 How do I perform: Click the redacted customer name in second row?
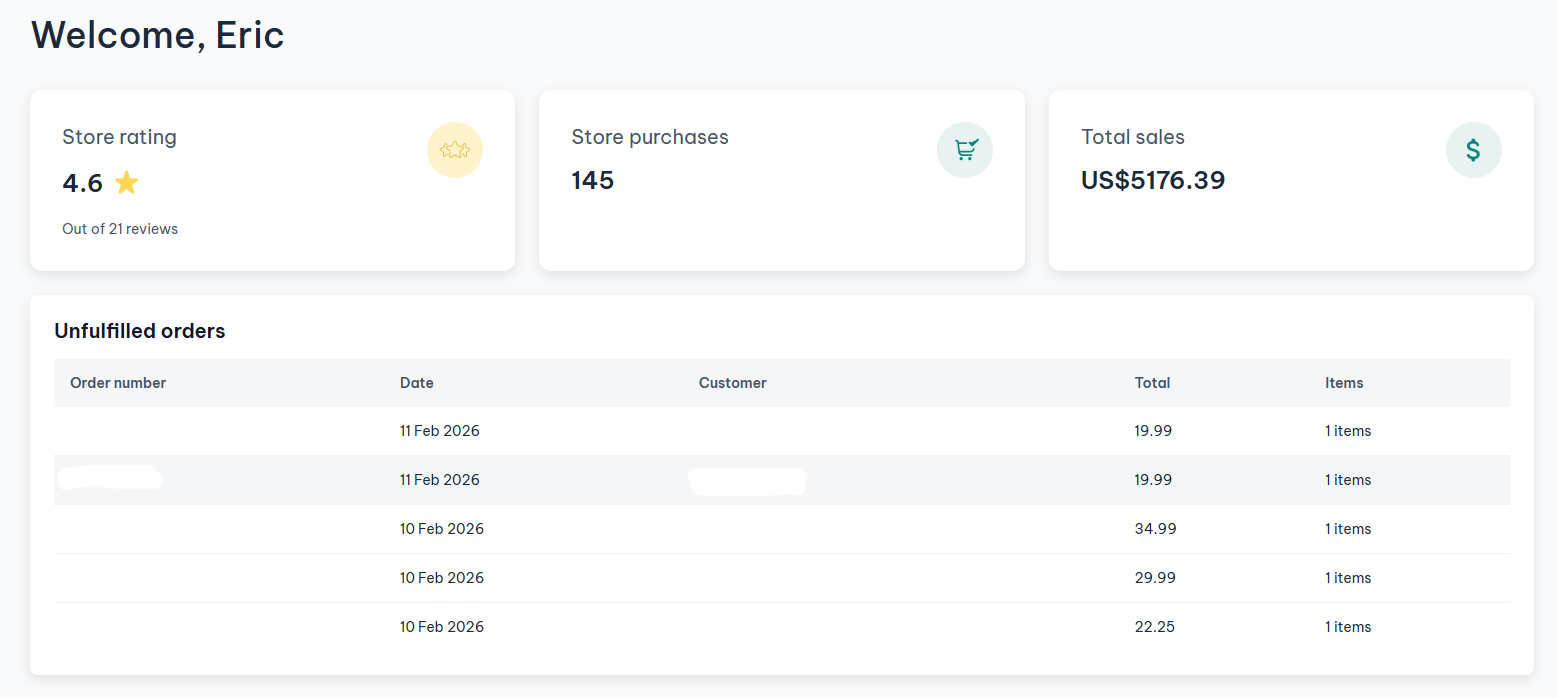[747, 481]
